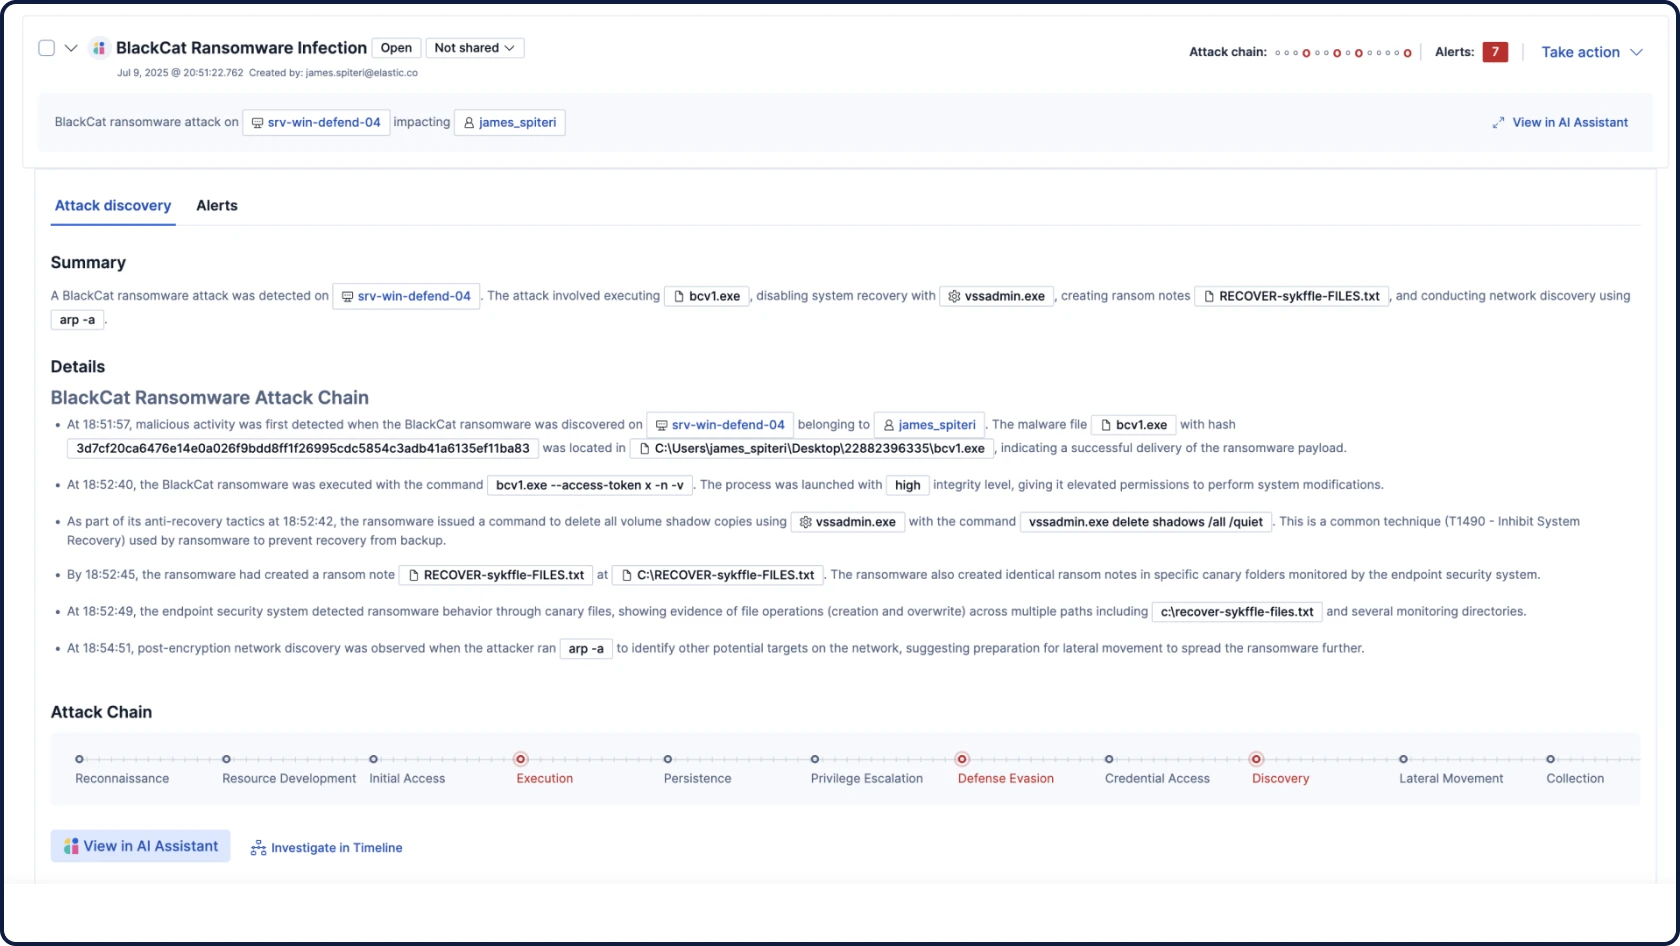Click Lateral Movement marker on attack chain

coord(1403,759)
